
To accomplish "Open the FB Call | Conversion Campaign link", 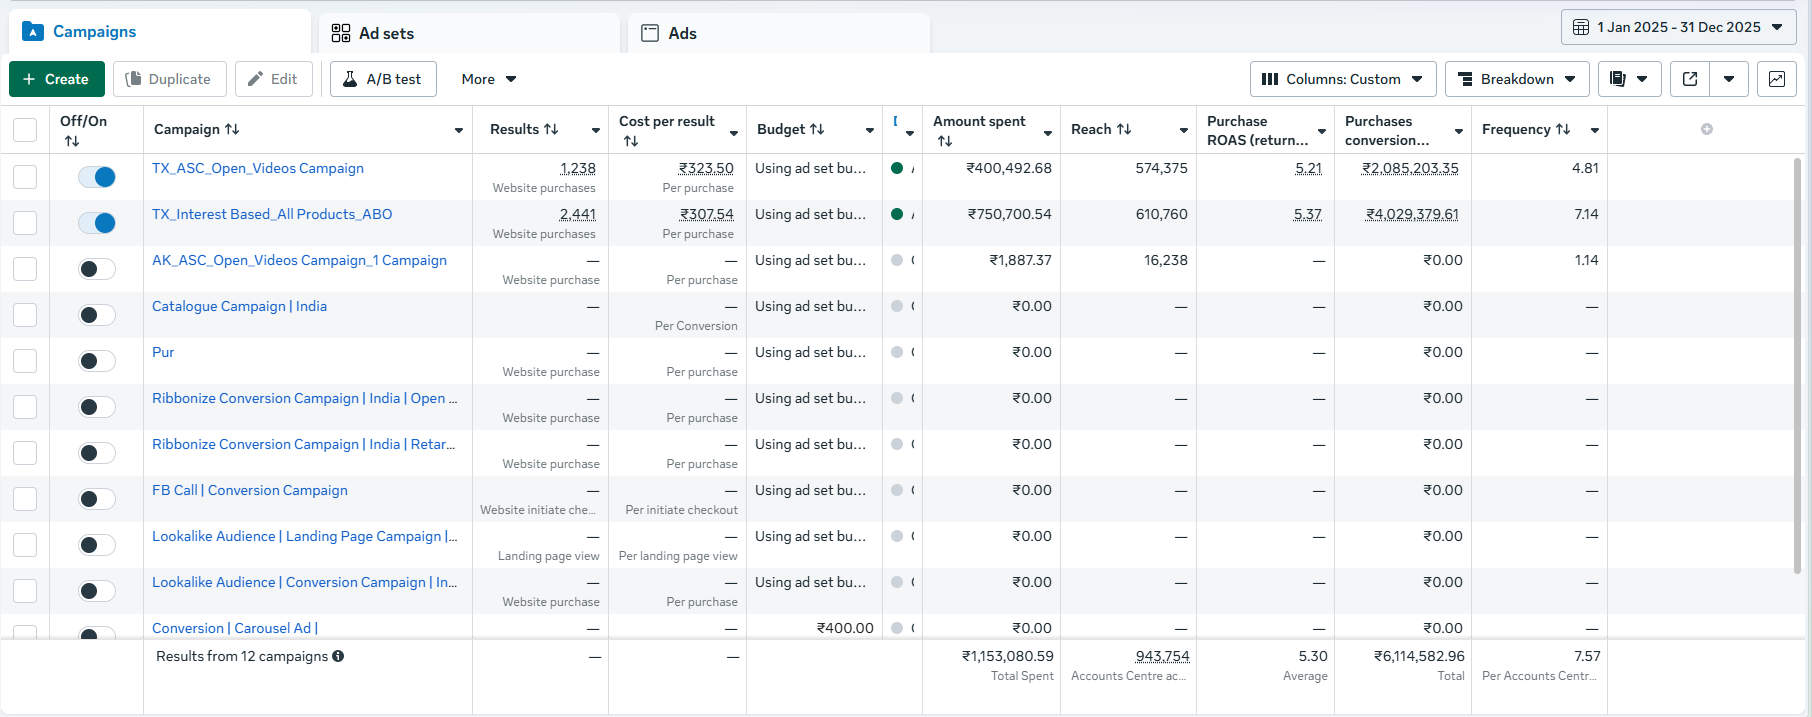I will [x=250, y=490].
